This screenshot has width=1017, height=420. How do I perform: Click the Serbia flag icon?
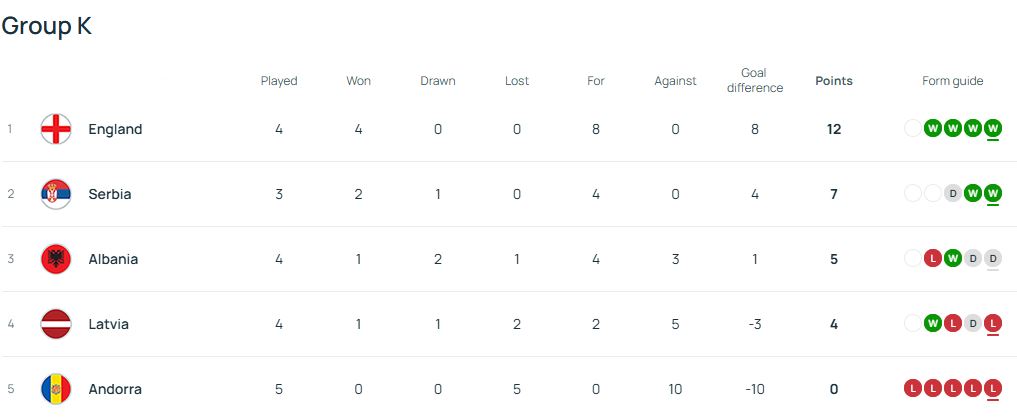point(56,194)
